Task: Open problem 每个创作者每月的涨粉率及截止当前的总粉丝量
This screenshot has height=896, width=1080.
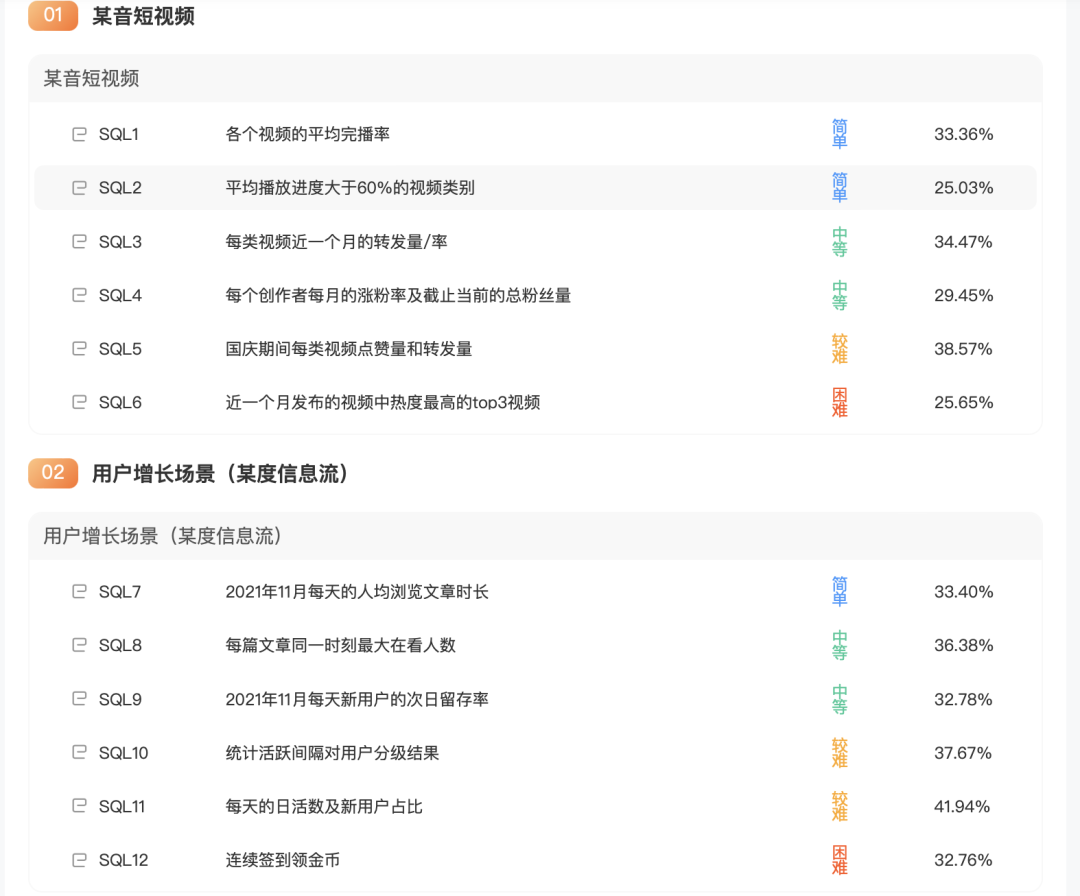Action: click(x=398, y=295)
